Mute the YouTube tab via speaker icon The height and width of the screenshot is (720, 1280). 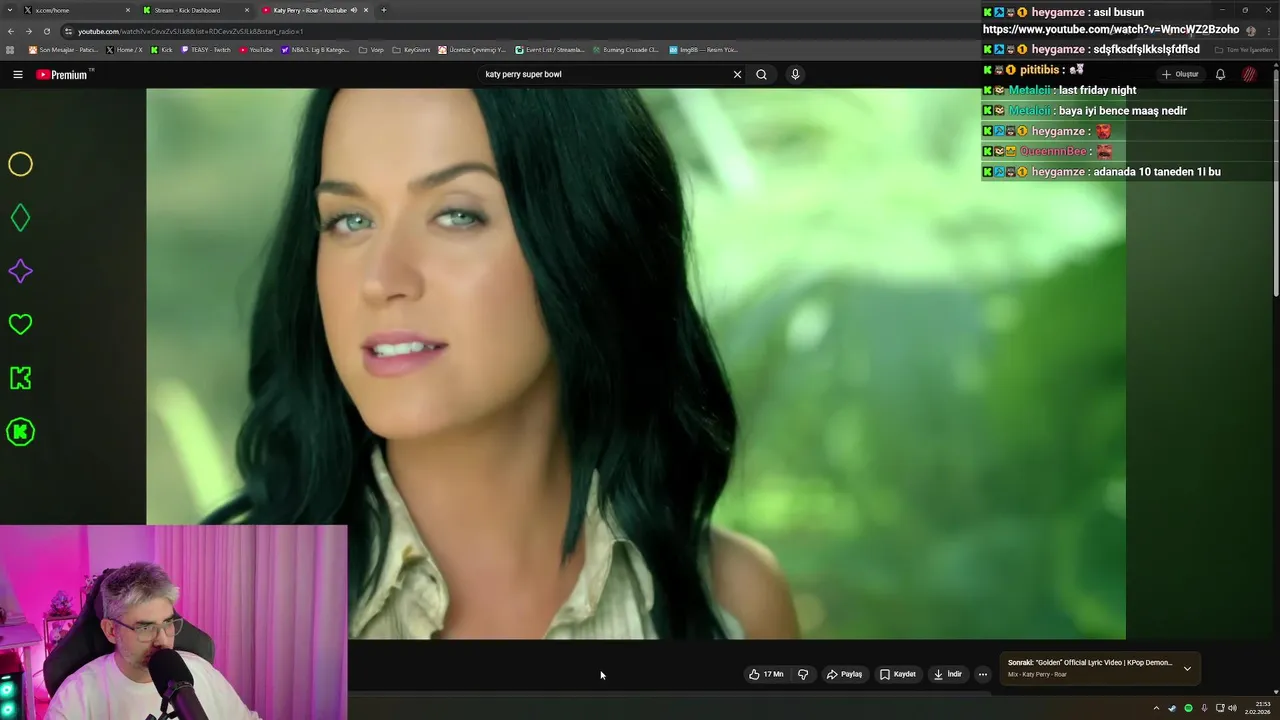[354, 10]
